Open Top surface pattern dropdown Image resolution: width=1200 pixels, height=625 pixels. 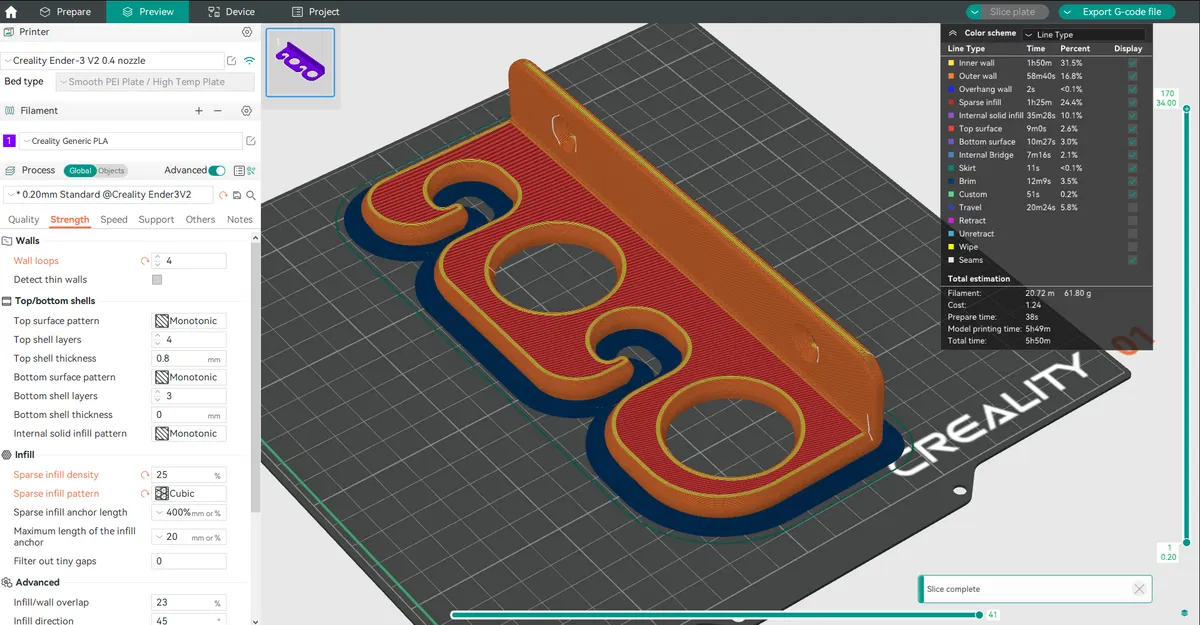click(190, 321)
